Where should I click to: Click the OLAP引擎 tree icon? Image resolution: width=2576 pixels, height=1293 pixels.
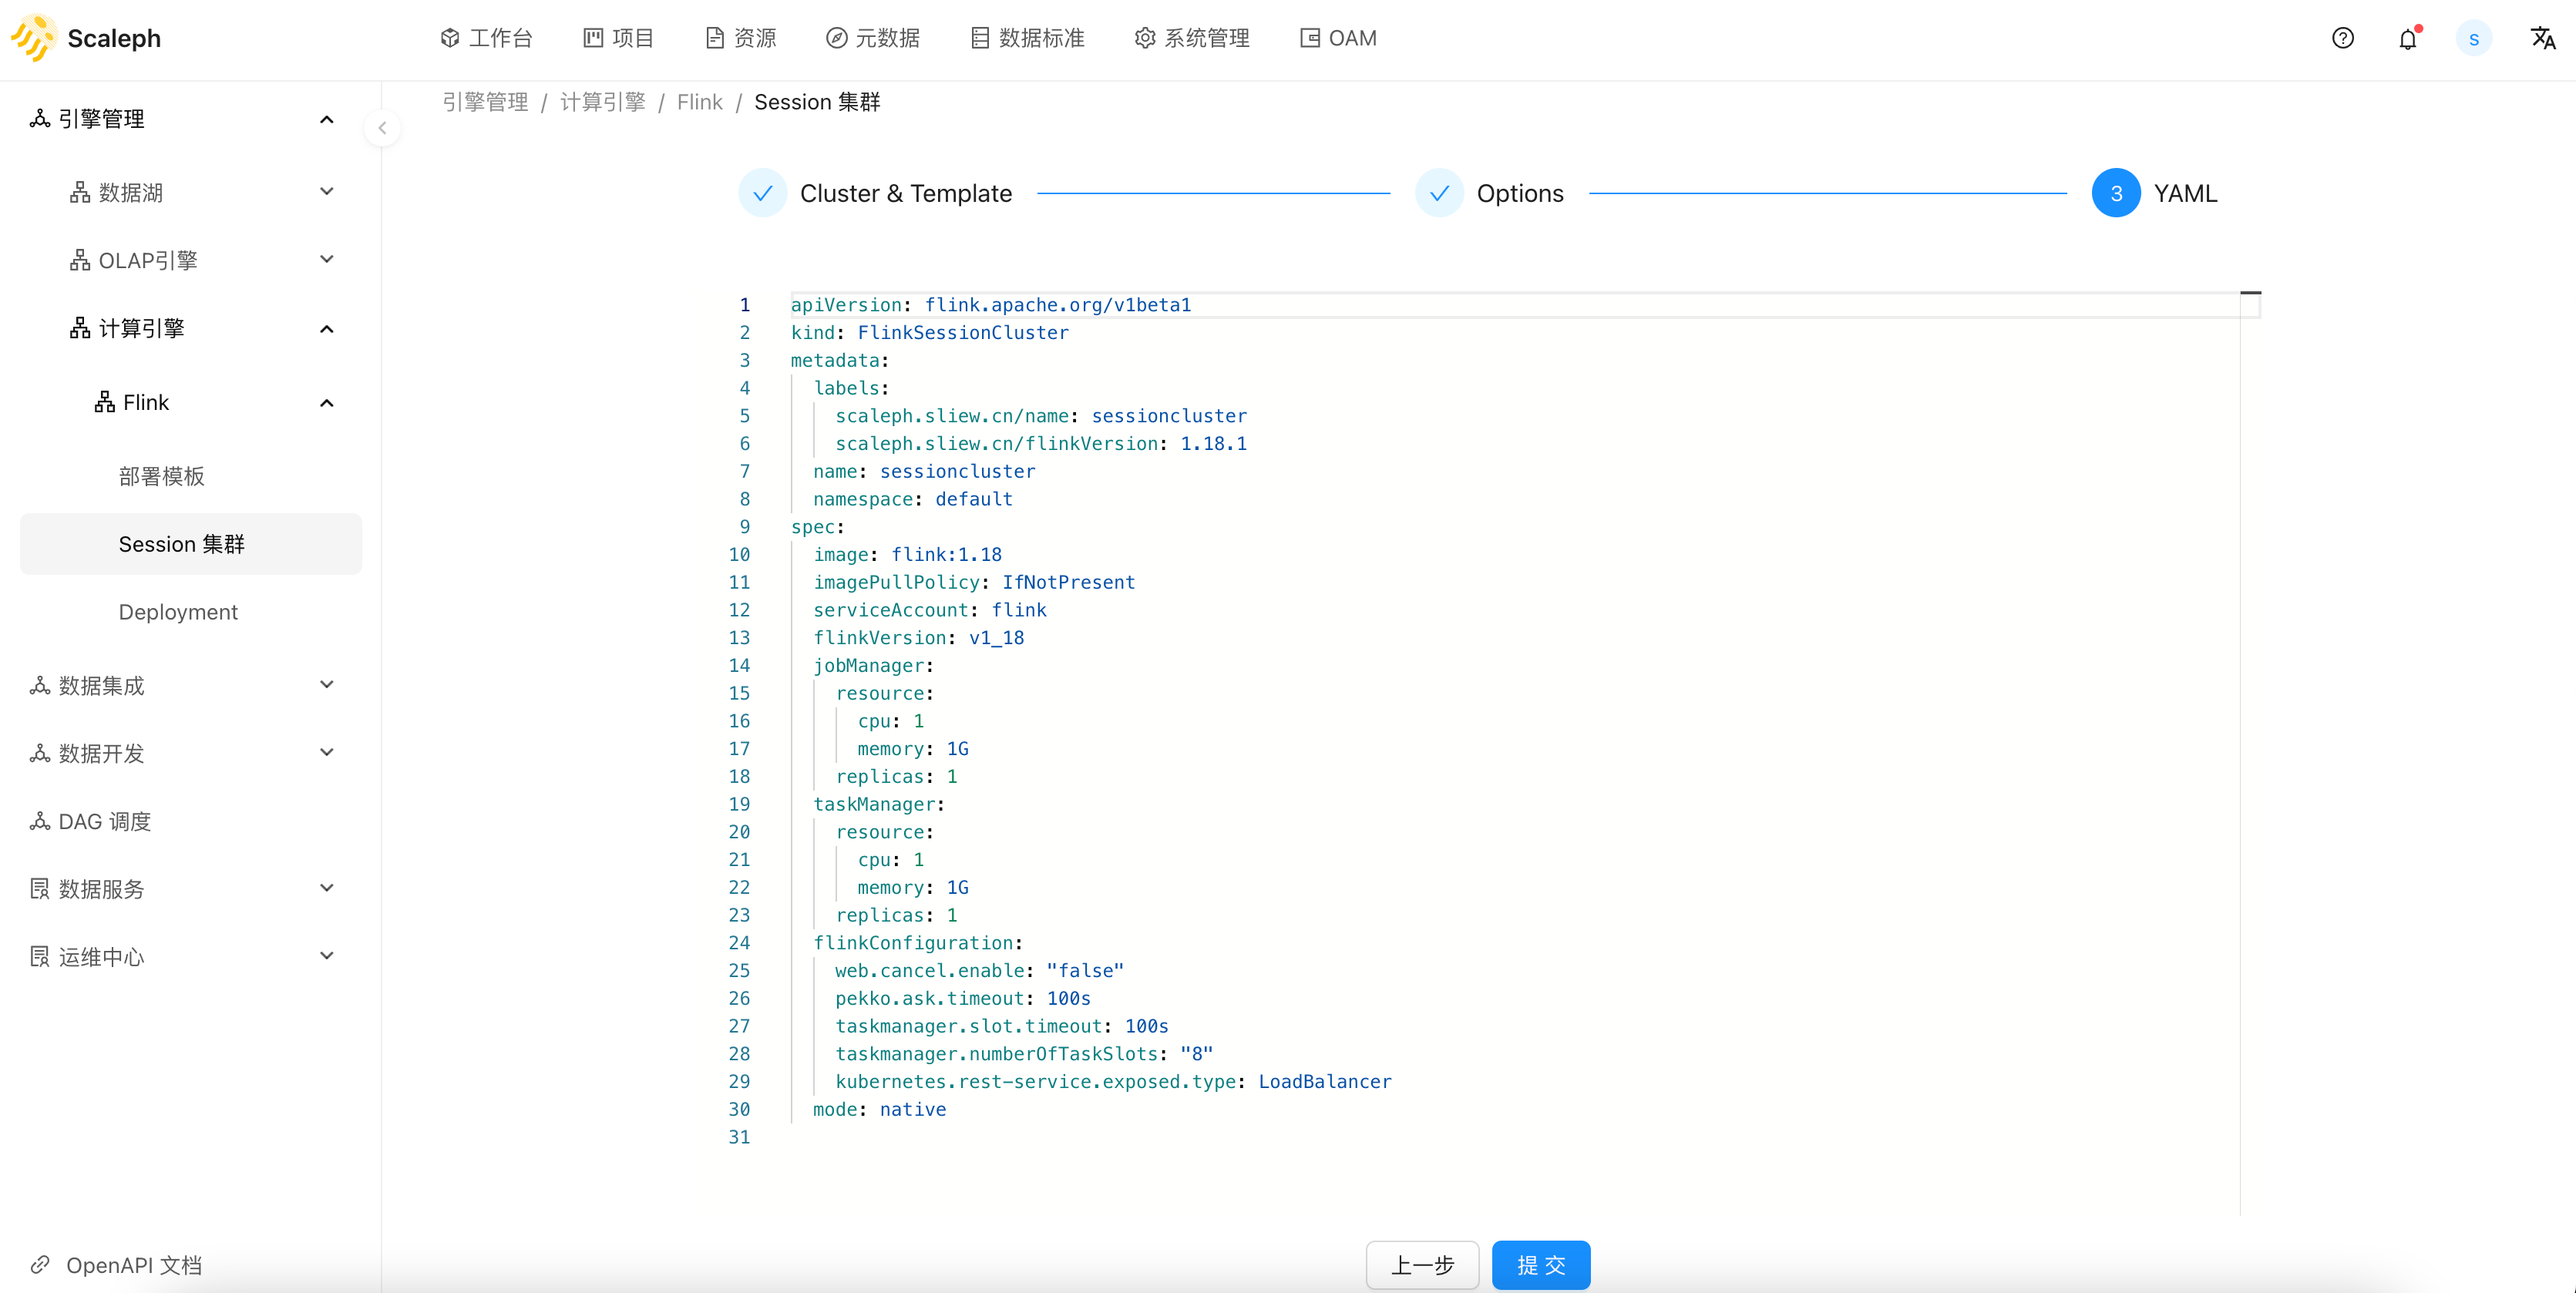point(80,260)
